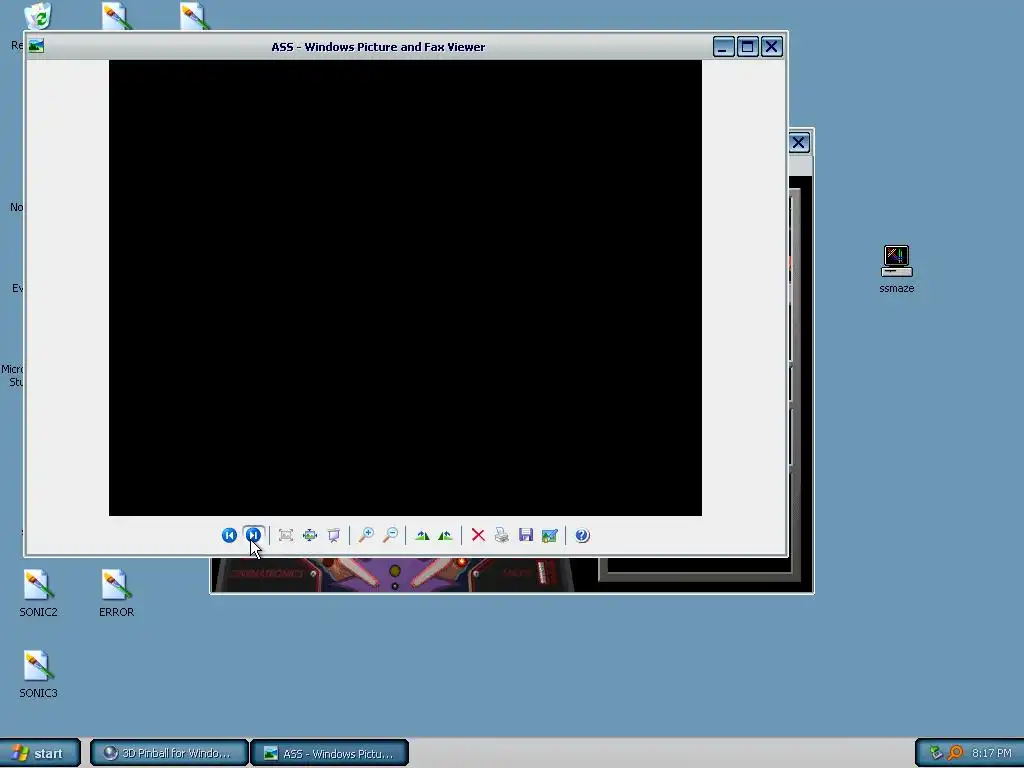1024x768 pixels.
Task: Select the Recycle Bin icon
Action: 38,16
